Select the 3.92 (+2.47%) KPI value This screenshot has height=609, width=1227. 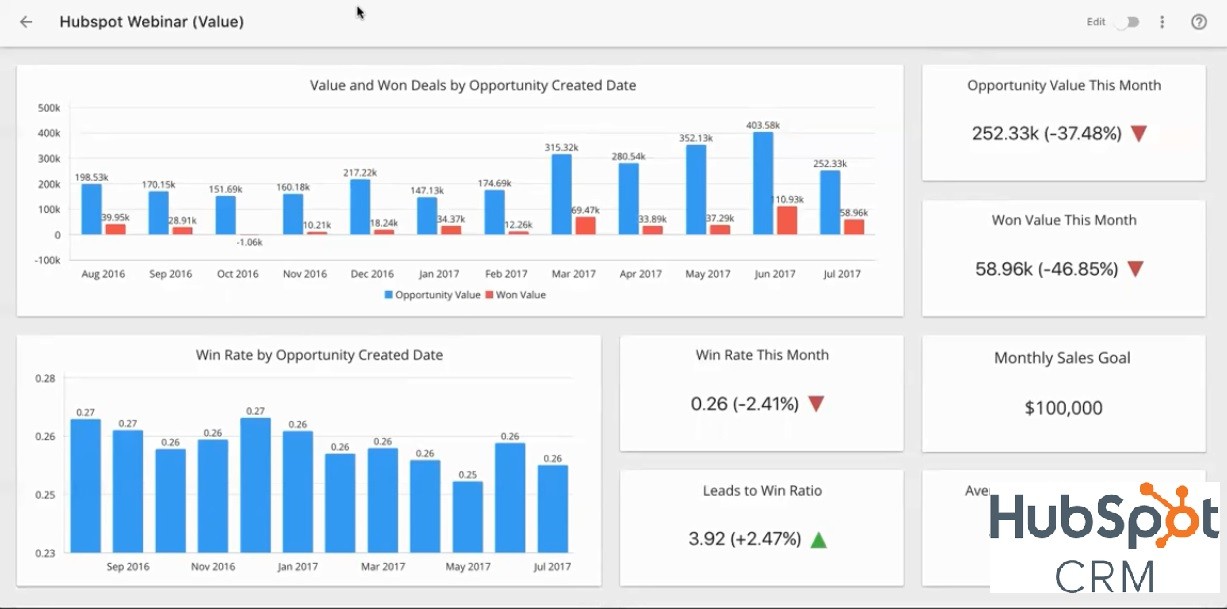tap(745, 539)
